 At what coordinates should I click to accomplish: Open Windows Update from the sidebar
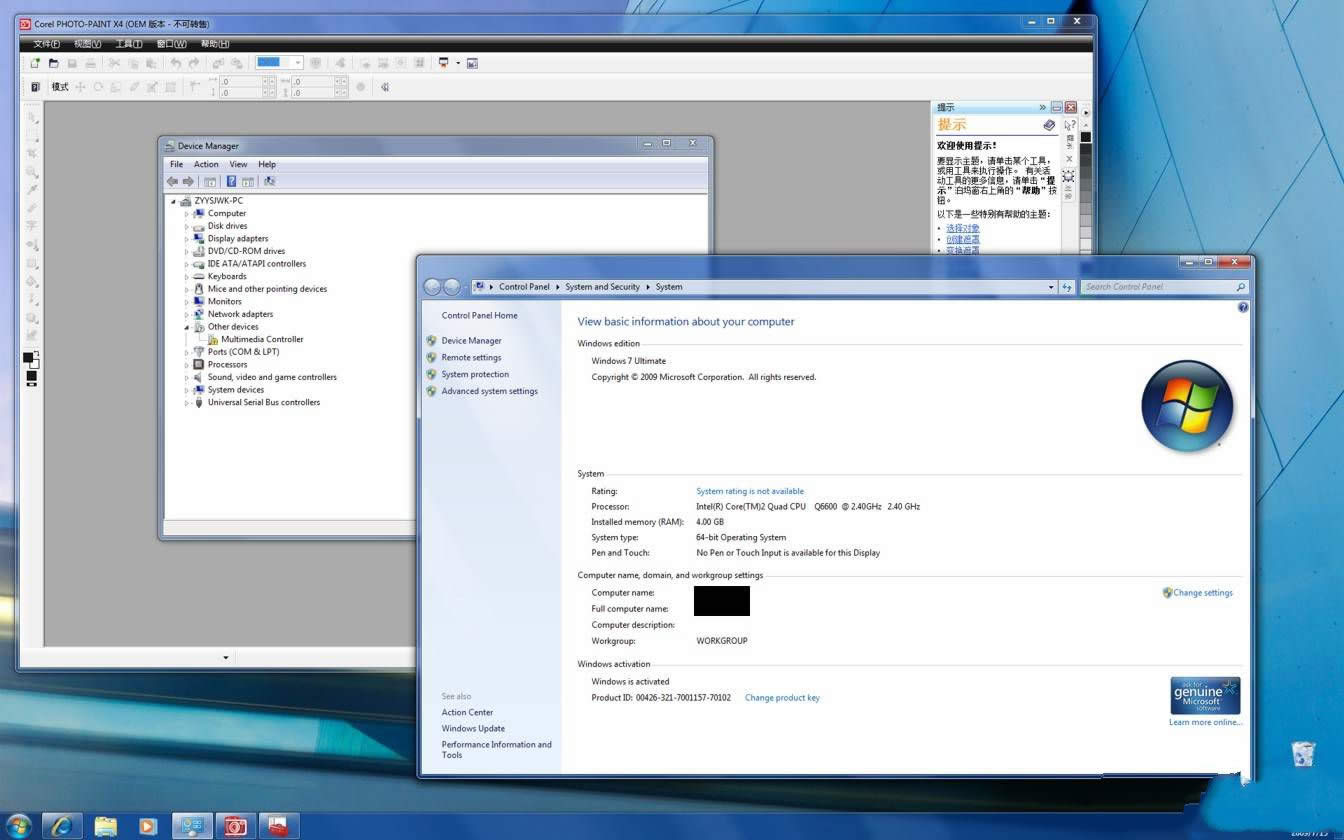tap(473, 728)
